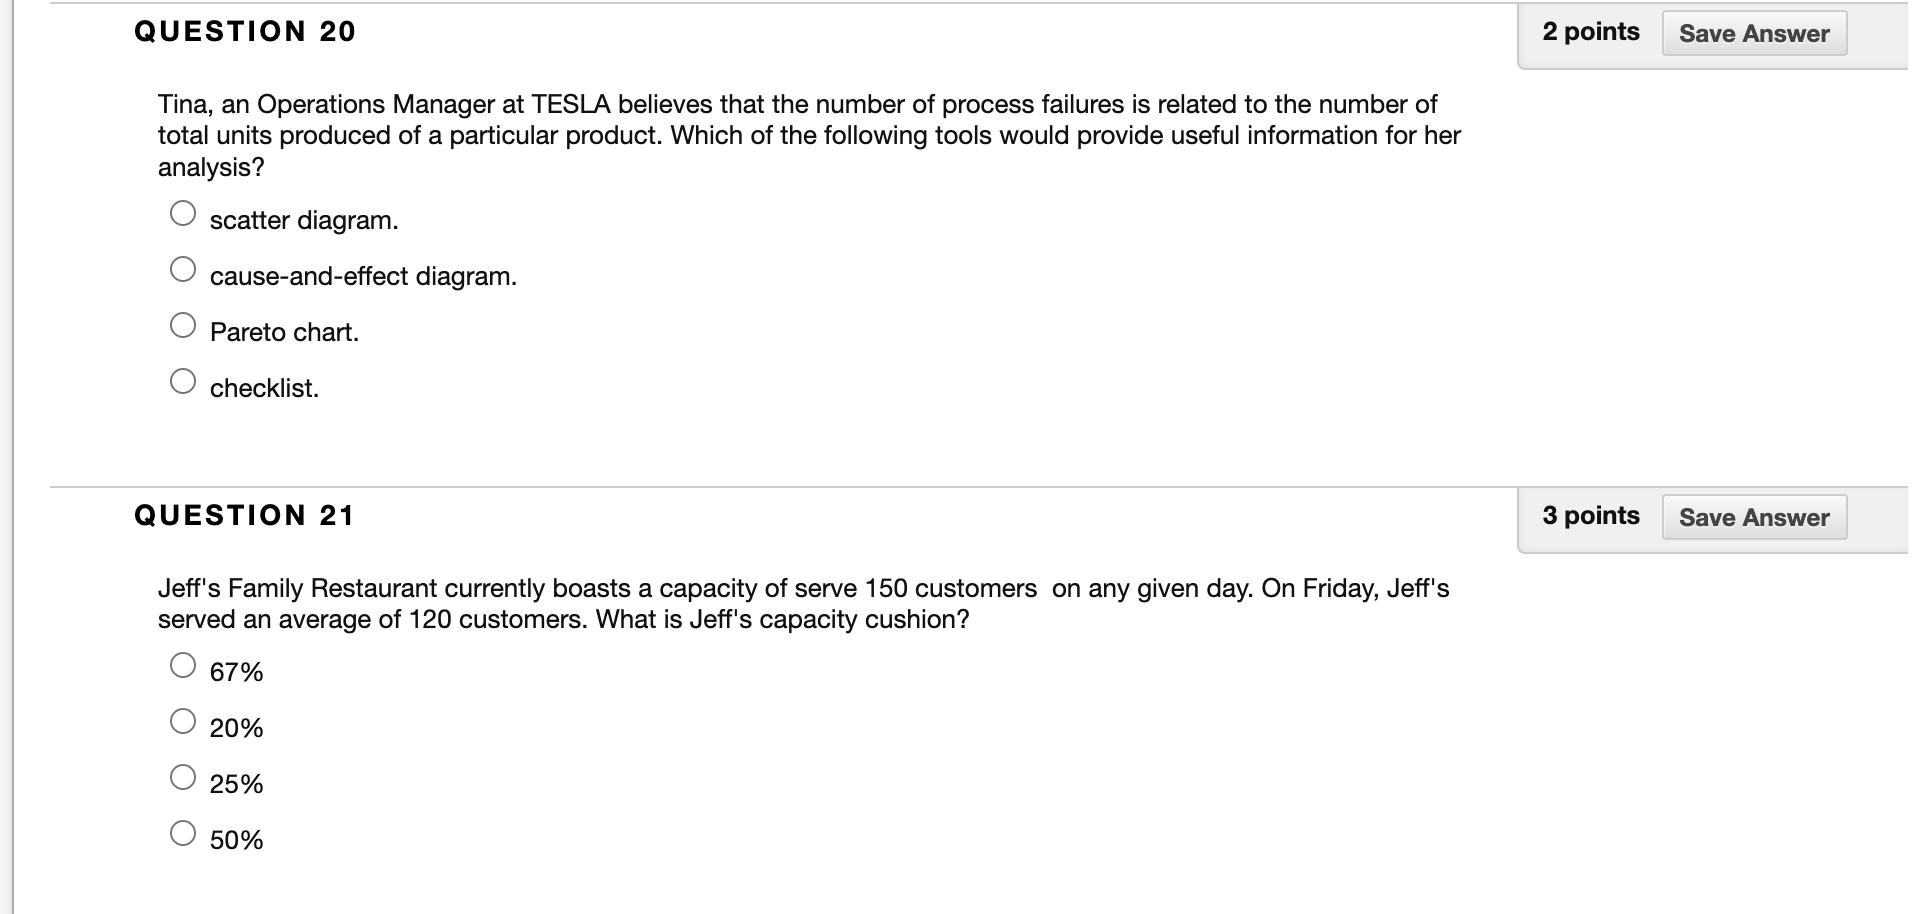
Task: Select the checklist answer option
Action: point(183,380)
